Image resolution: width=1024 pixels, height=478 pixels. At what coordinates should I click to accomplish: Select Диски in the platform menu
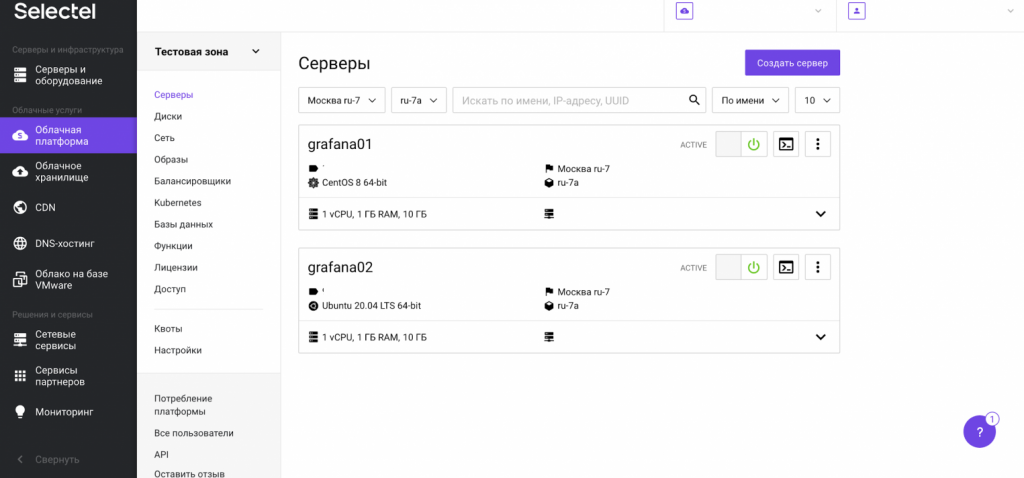point(168,116)
